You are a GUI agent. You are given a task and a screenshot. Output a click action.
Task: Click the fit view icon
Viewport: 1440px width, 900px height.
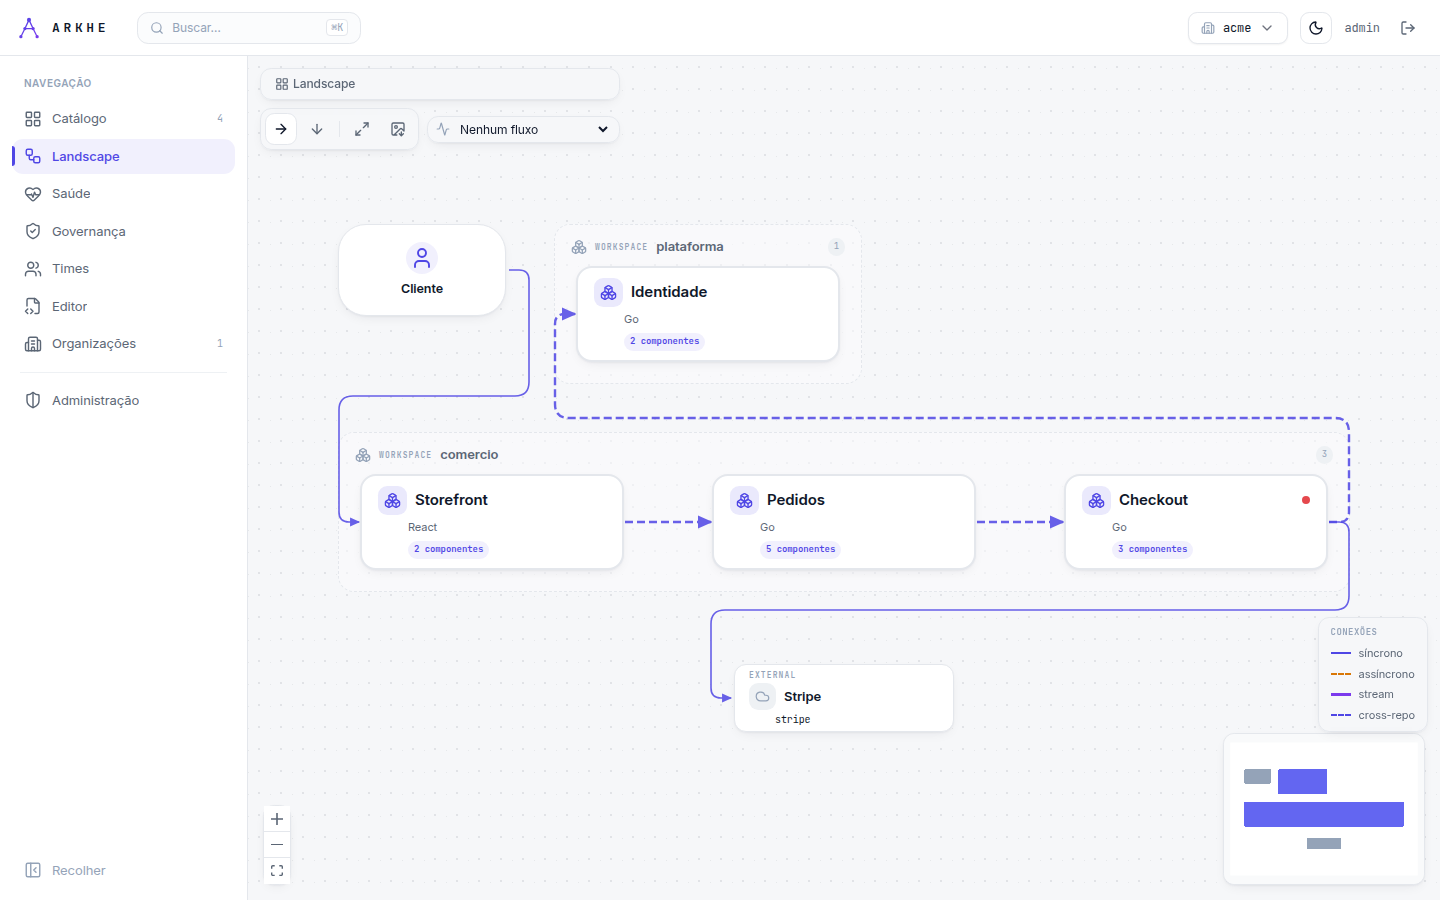coord(277,871)
